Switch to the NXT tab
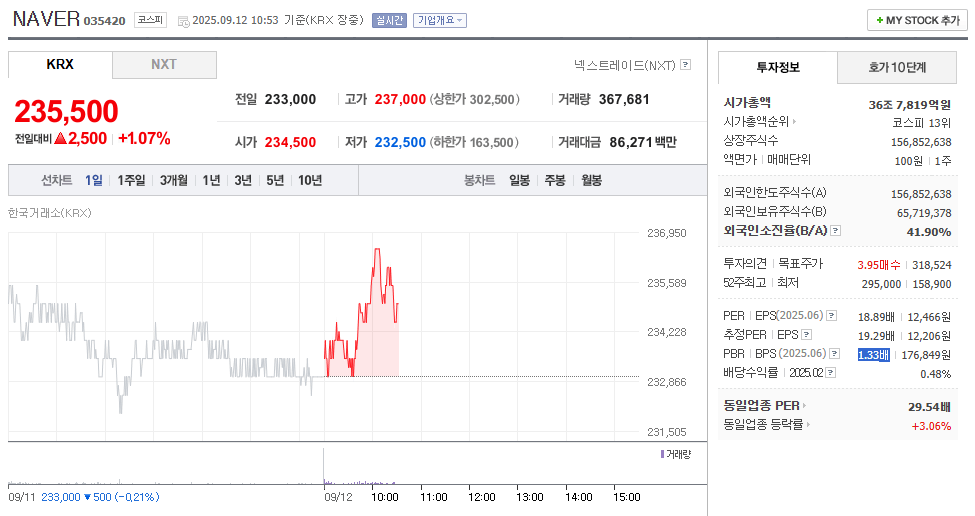975x516 pixels. point(164,65)
